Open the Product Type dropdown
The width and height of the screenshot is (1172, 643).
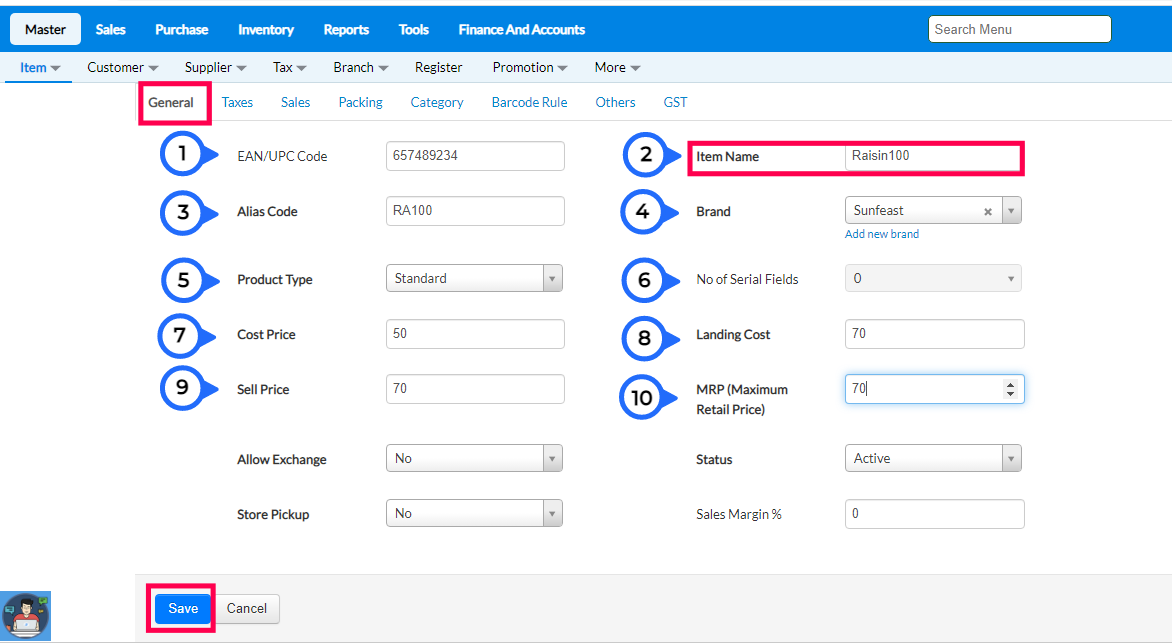click(x=474, y=279)
